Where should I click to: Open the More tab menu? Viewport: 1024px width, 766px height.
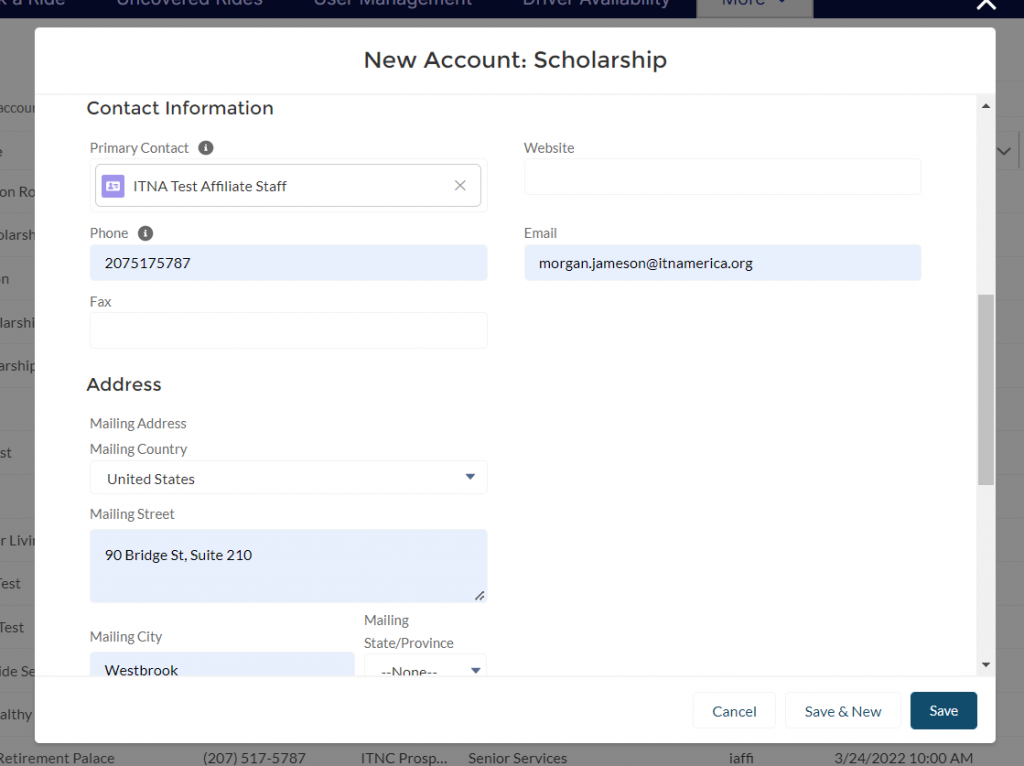coord(754,4)
